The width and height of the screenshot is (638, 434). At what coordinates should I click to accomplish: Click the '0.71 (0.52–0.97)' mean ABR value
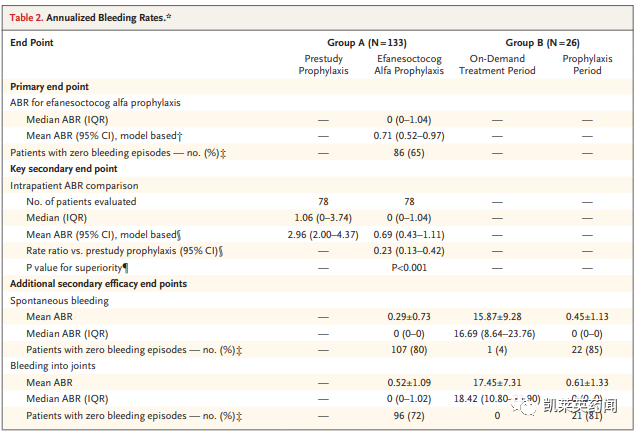(x=408, y=136)
